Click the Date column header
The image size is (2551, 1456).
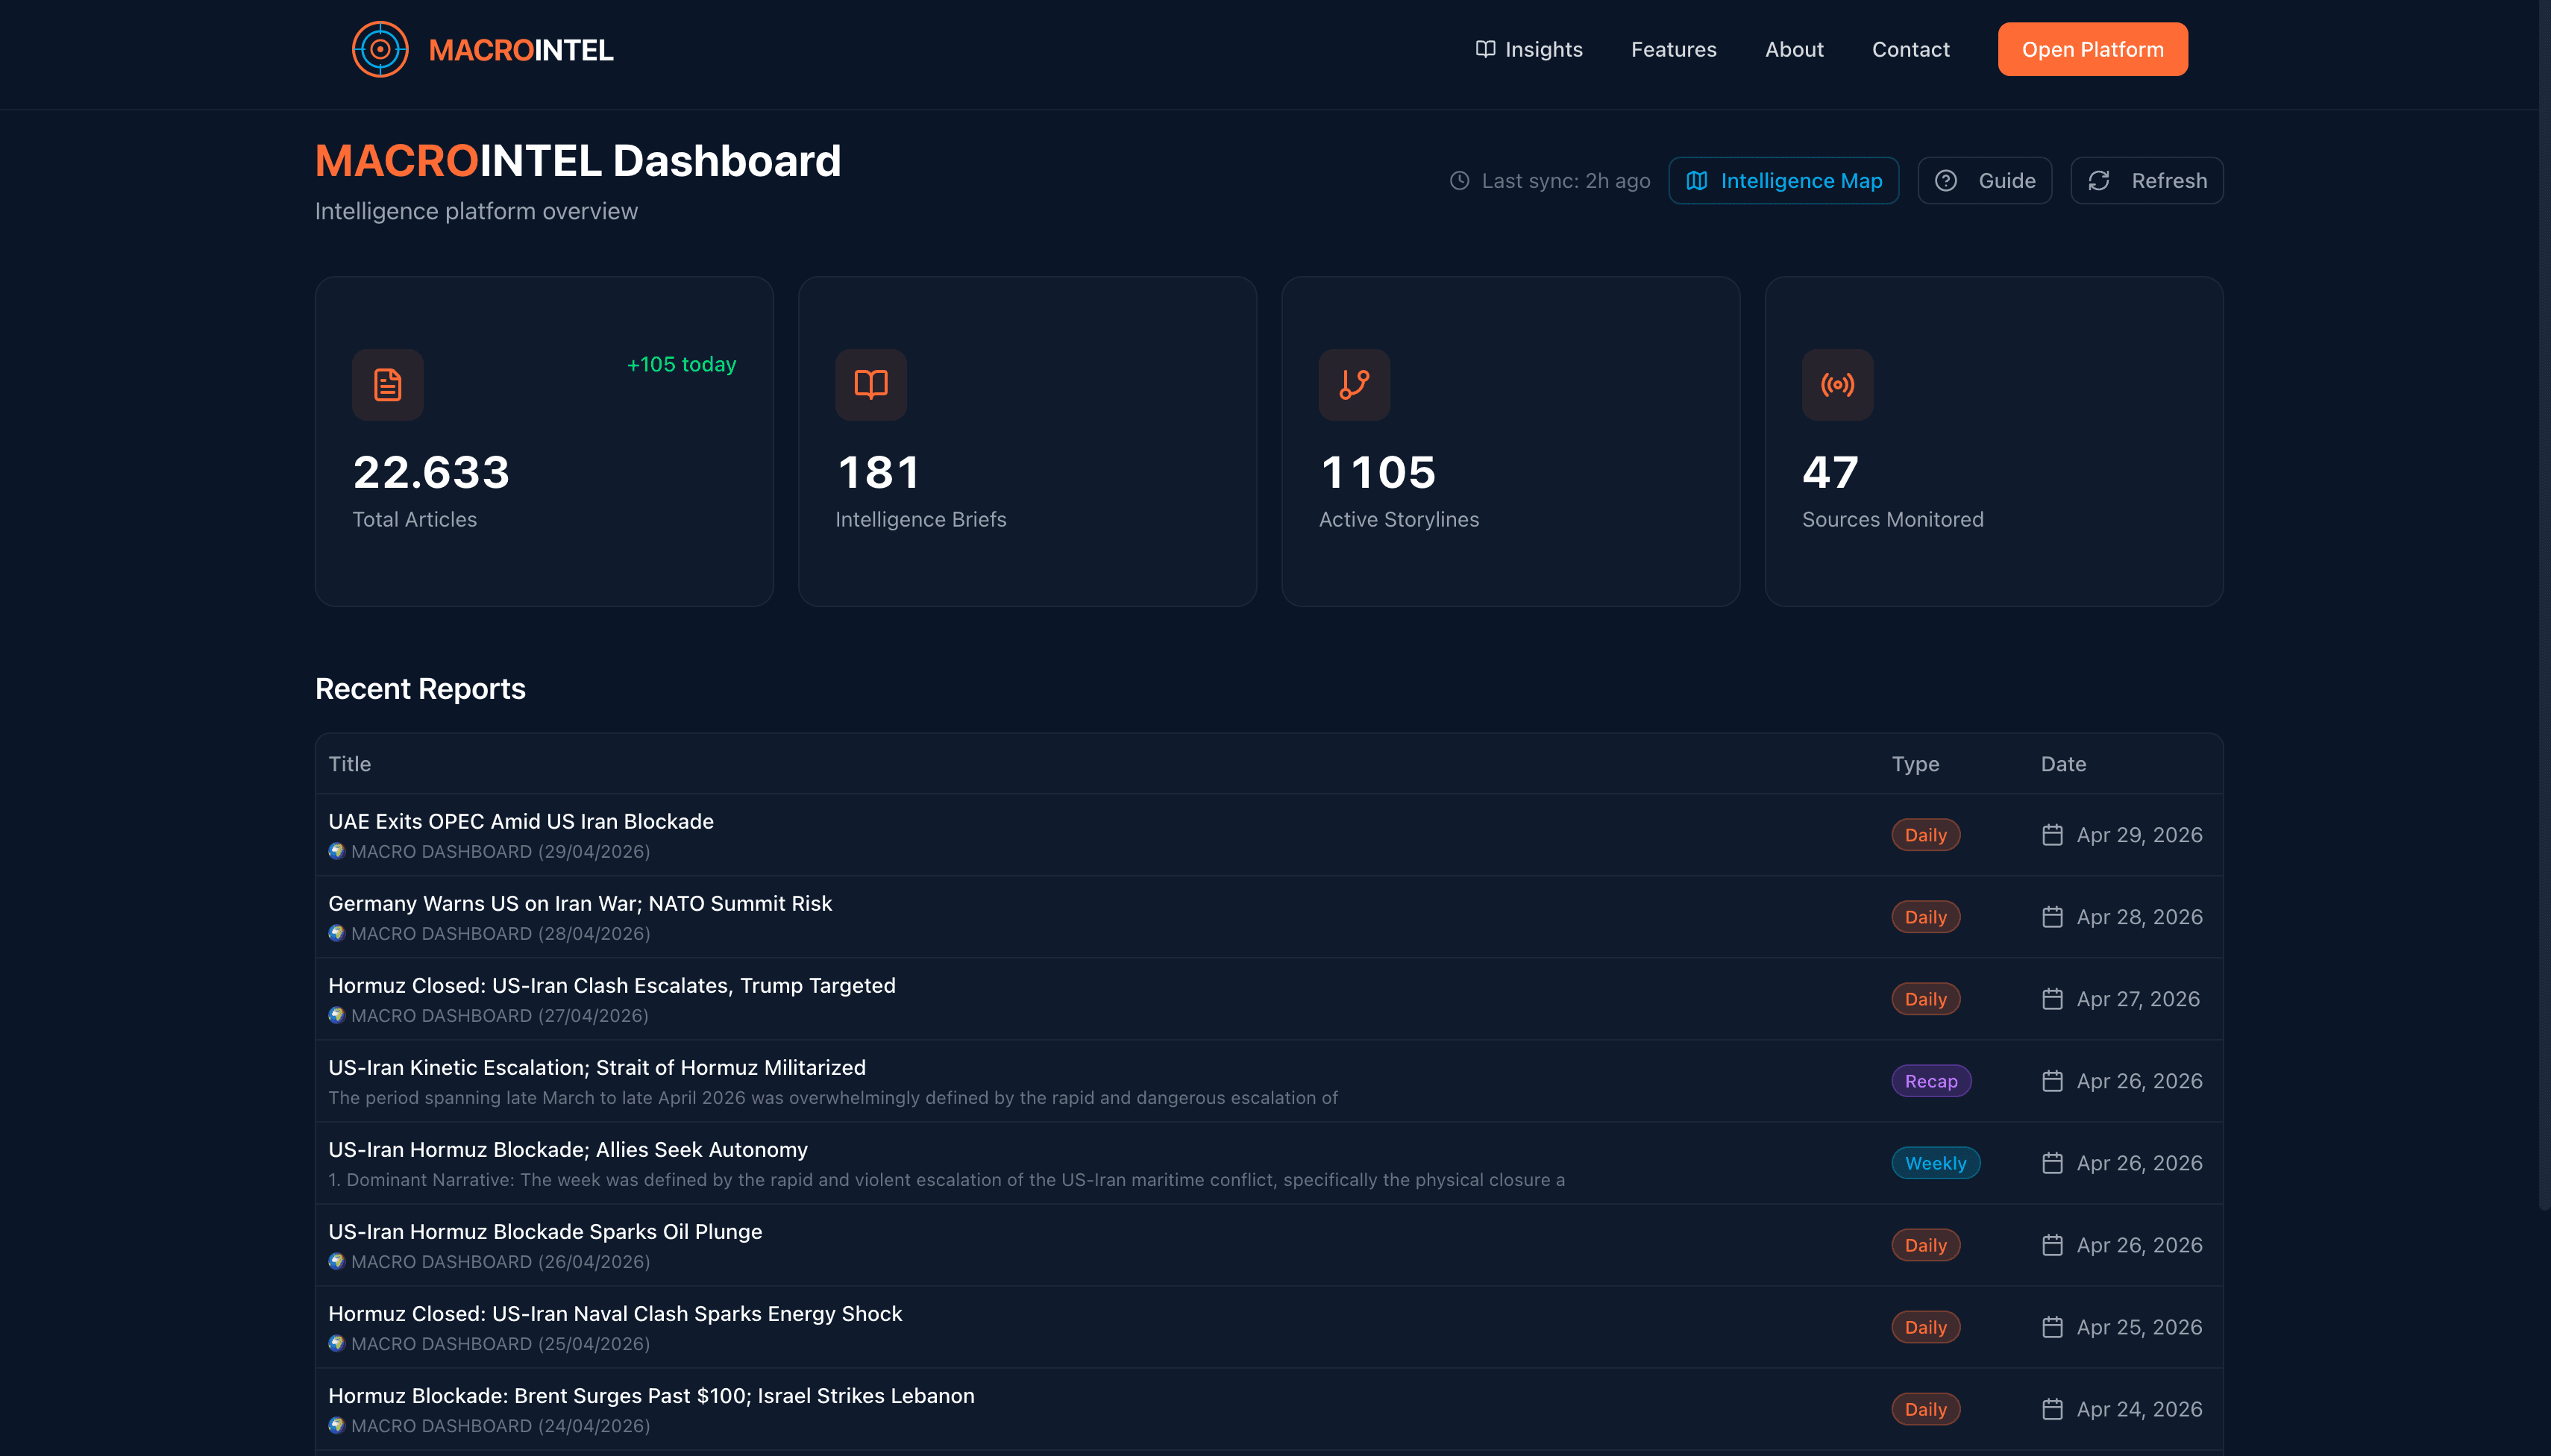pos(2063,764)
